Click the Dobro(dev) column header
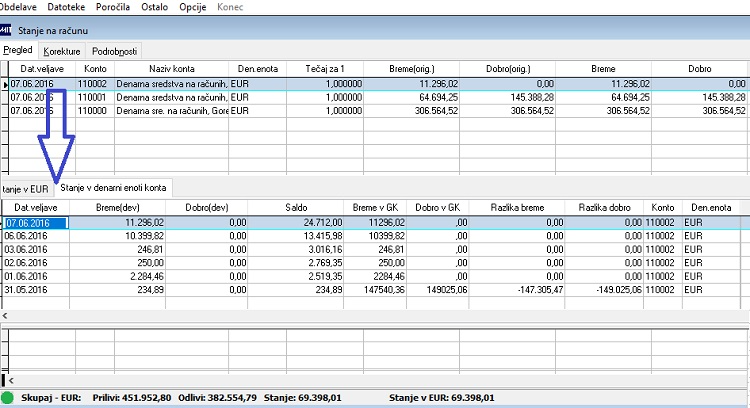This screenshot has width=750, height=408. (x=207, y=208)
